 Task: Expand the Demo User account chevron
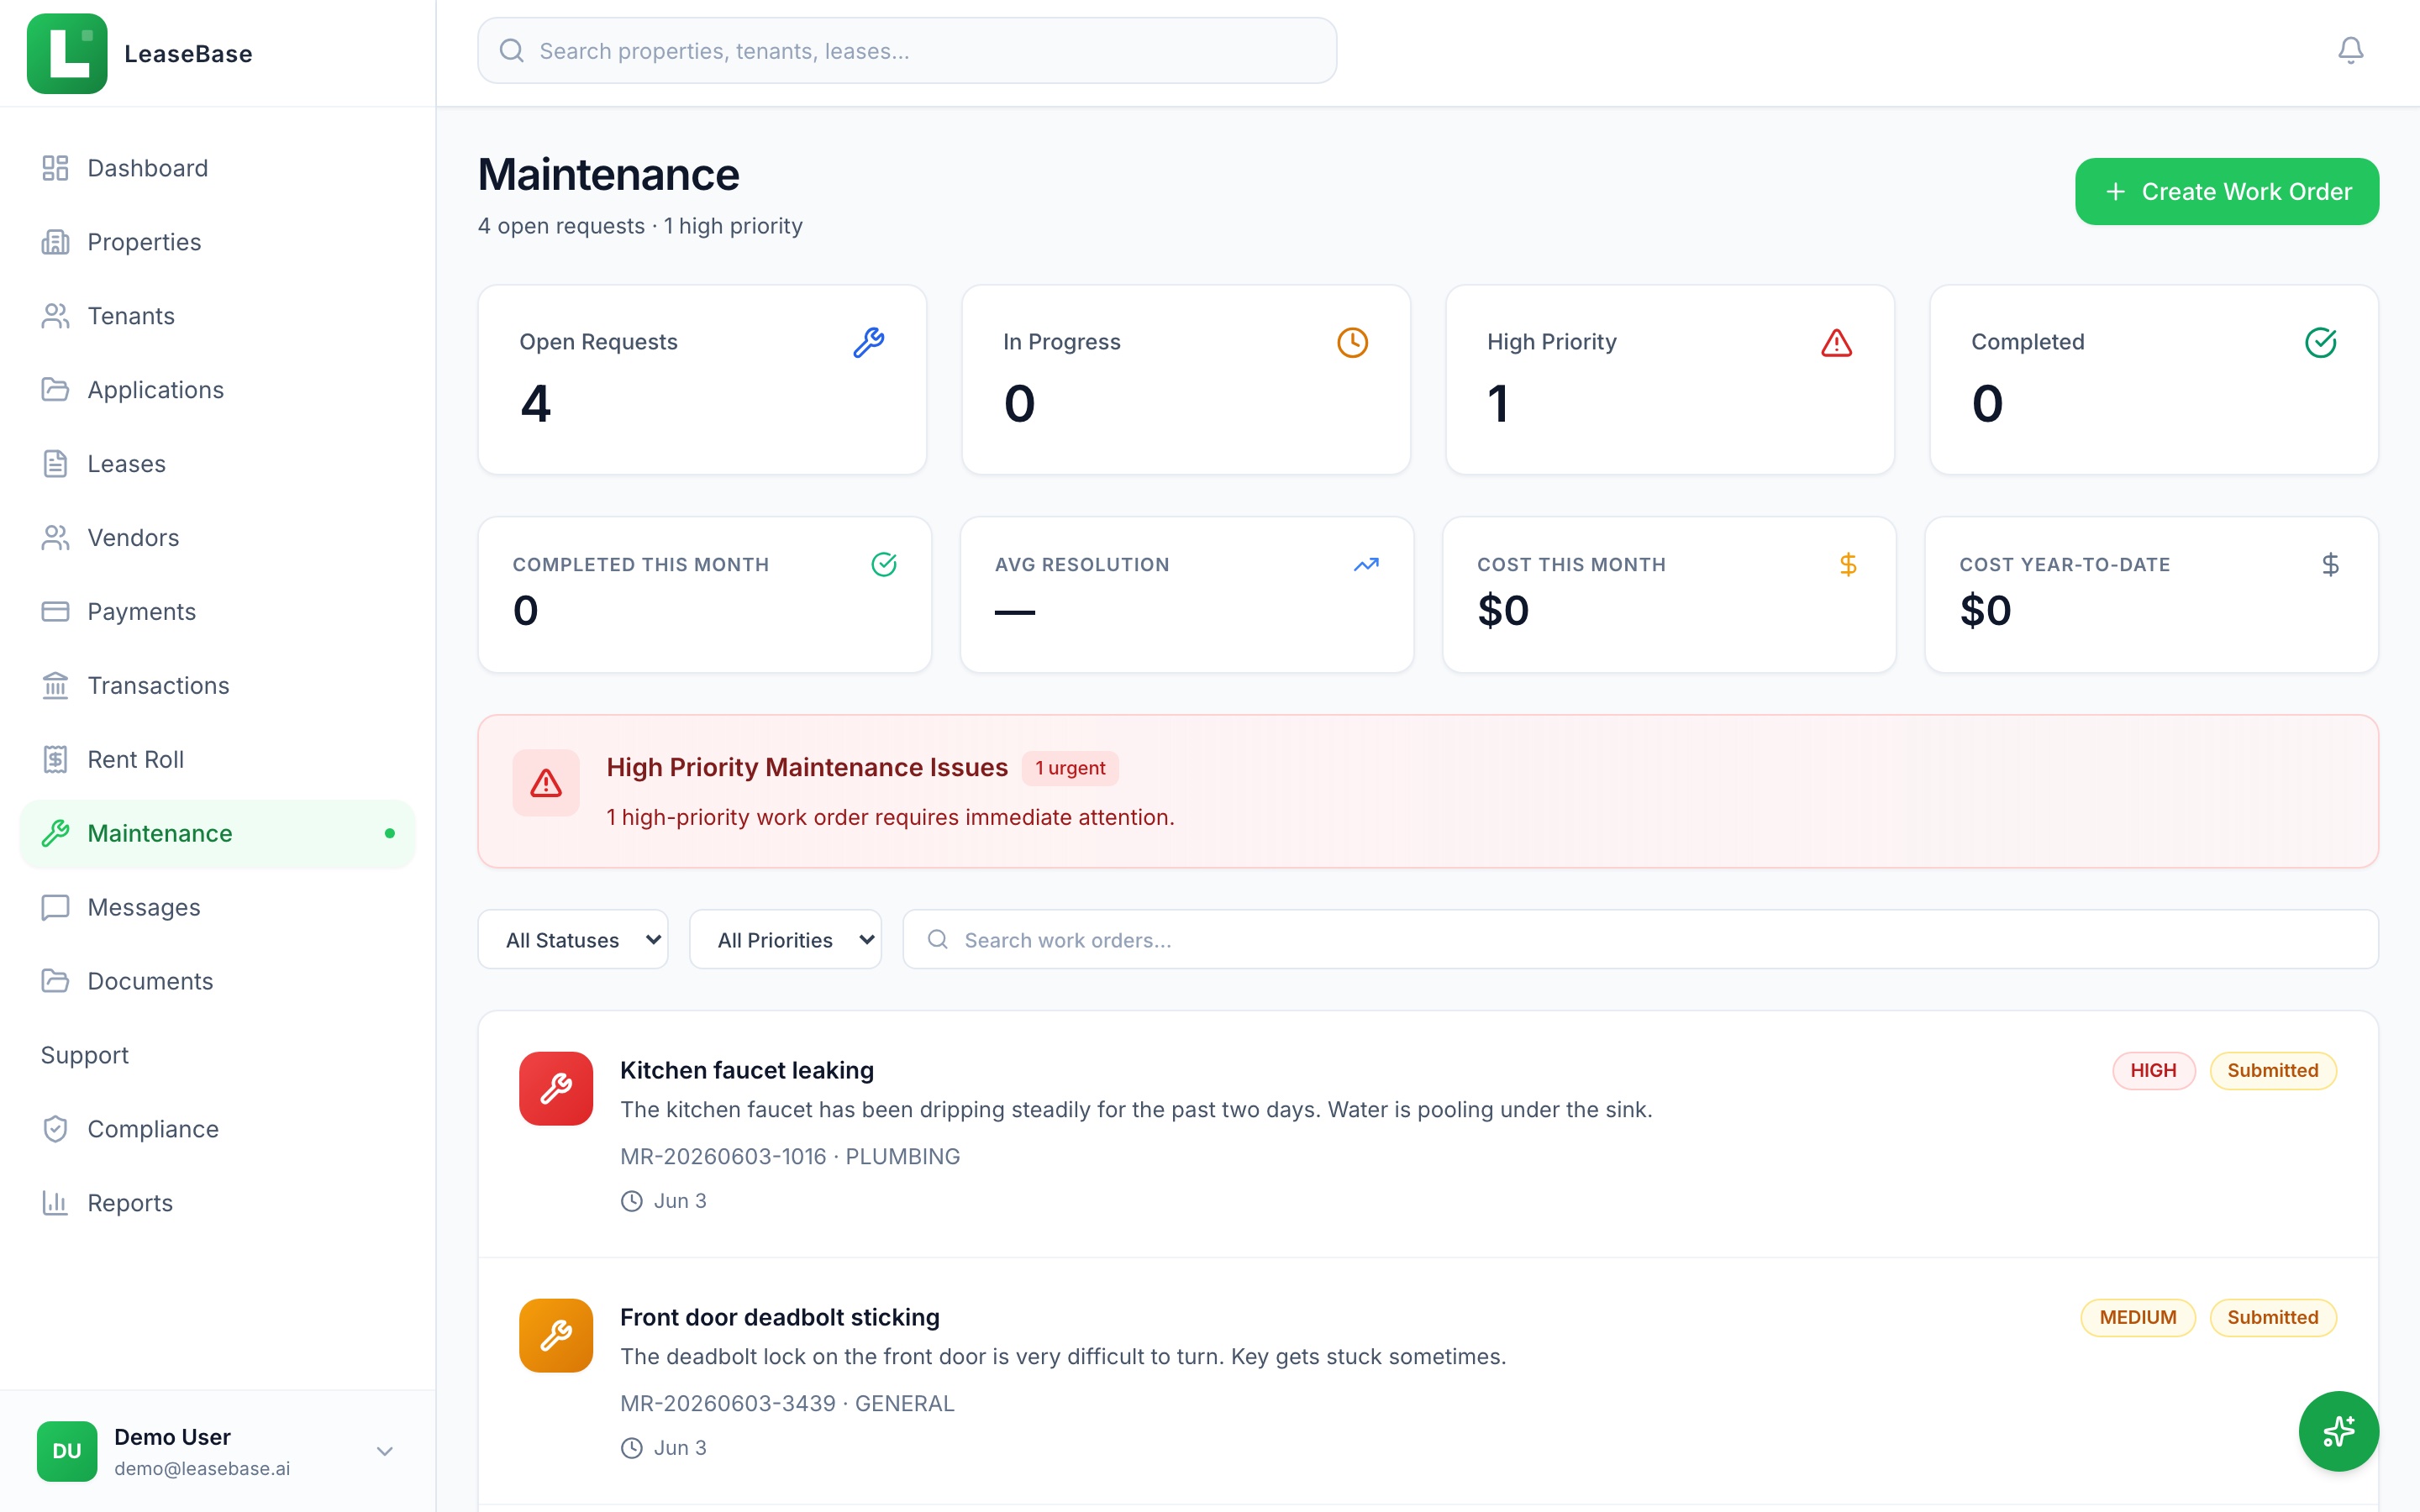384,1451
